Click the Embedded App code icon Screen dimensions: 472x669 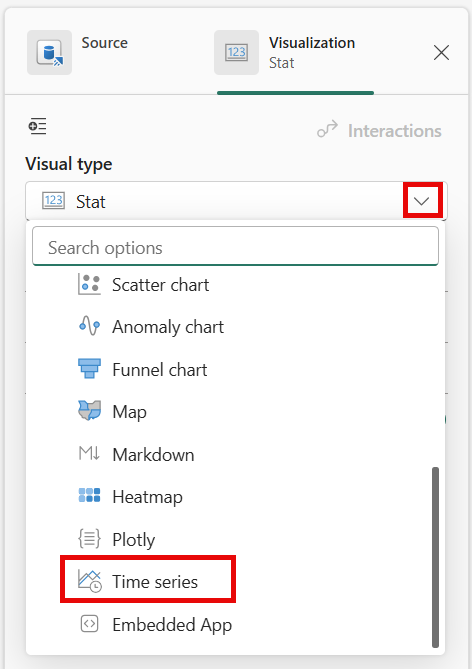coord(90,624)
